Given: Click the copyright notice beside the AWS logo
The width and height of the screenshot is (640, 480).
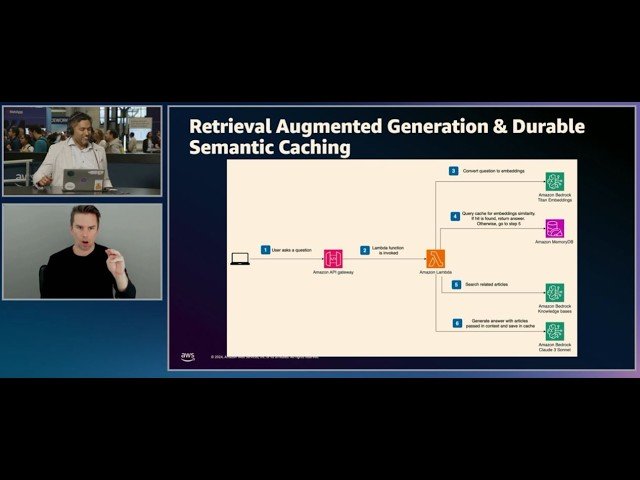Looking at the screenshot, I should coord(264,357).
